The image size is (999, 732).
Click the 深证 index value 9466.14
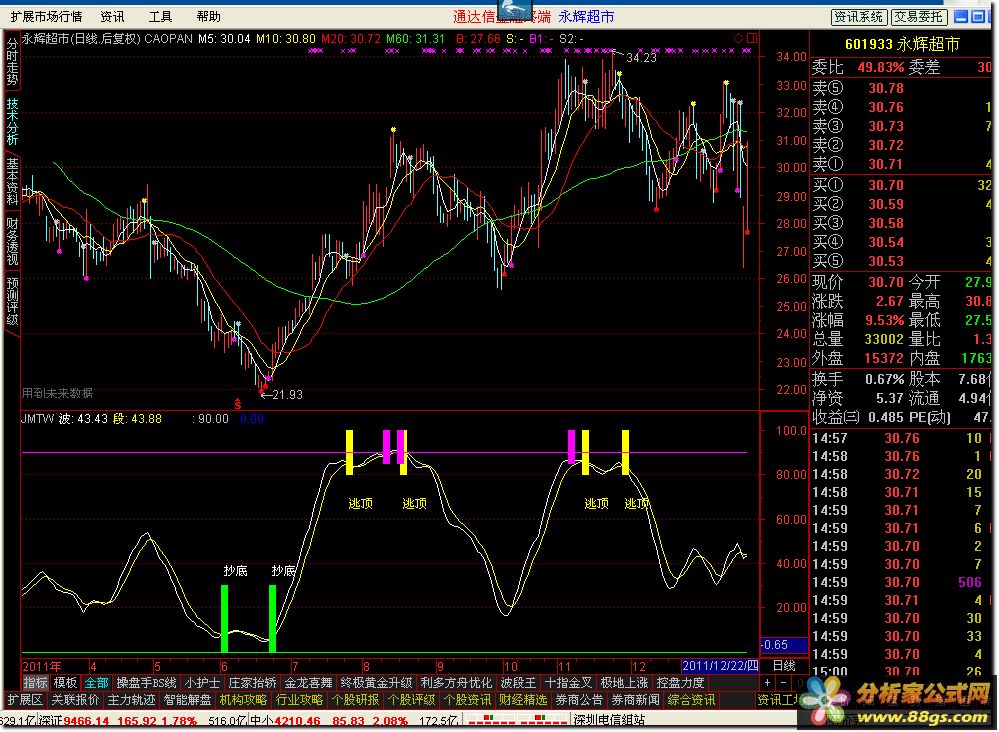point(86,721)
